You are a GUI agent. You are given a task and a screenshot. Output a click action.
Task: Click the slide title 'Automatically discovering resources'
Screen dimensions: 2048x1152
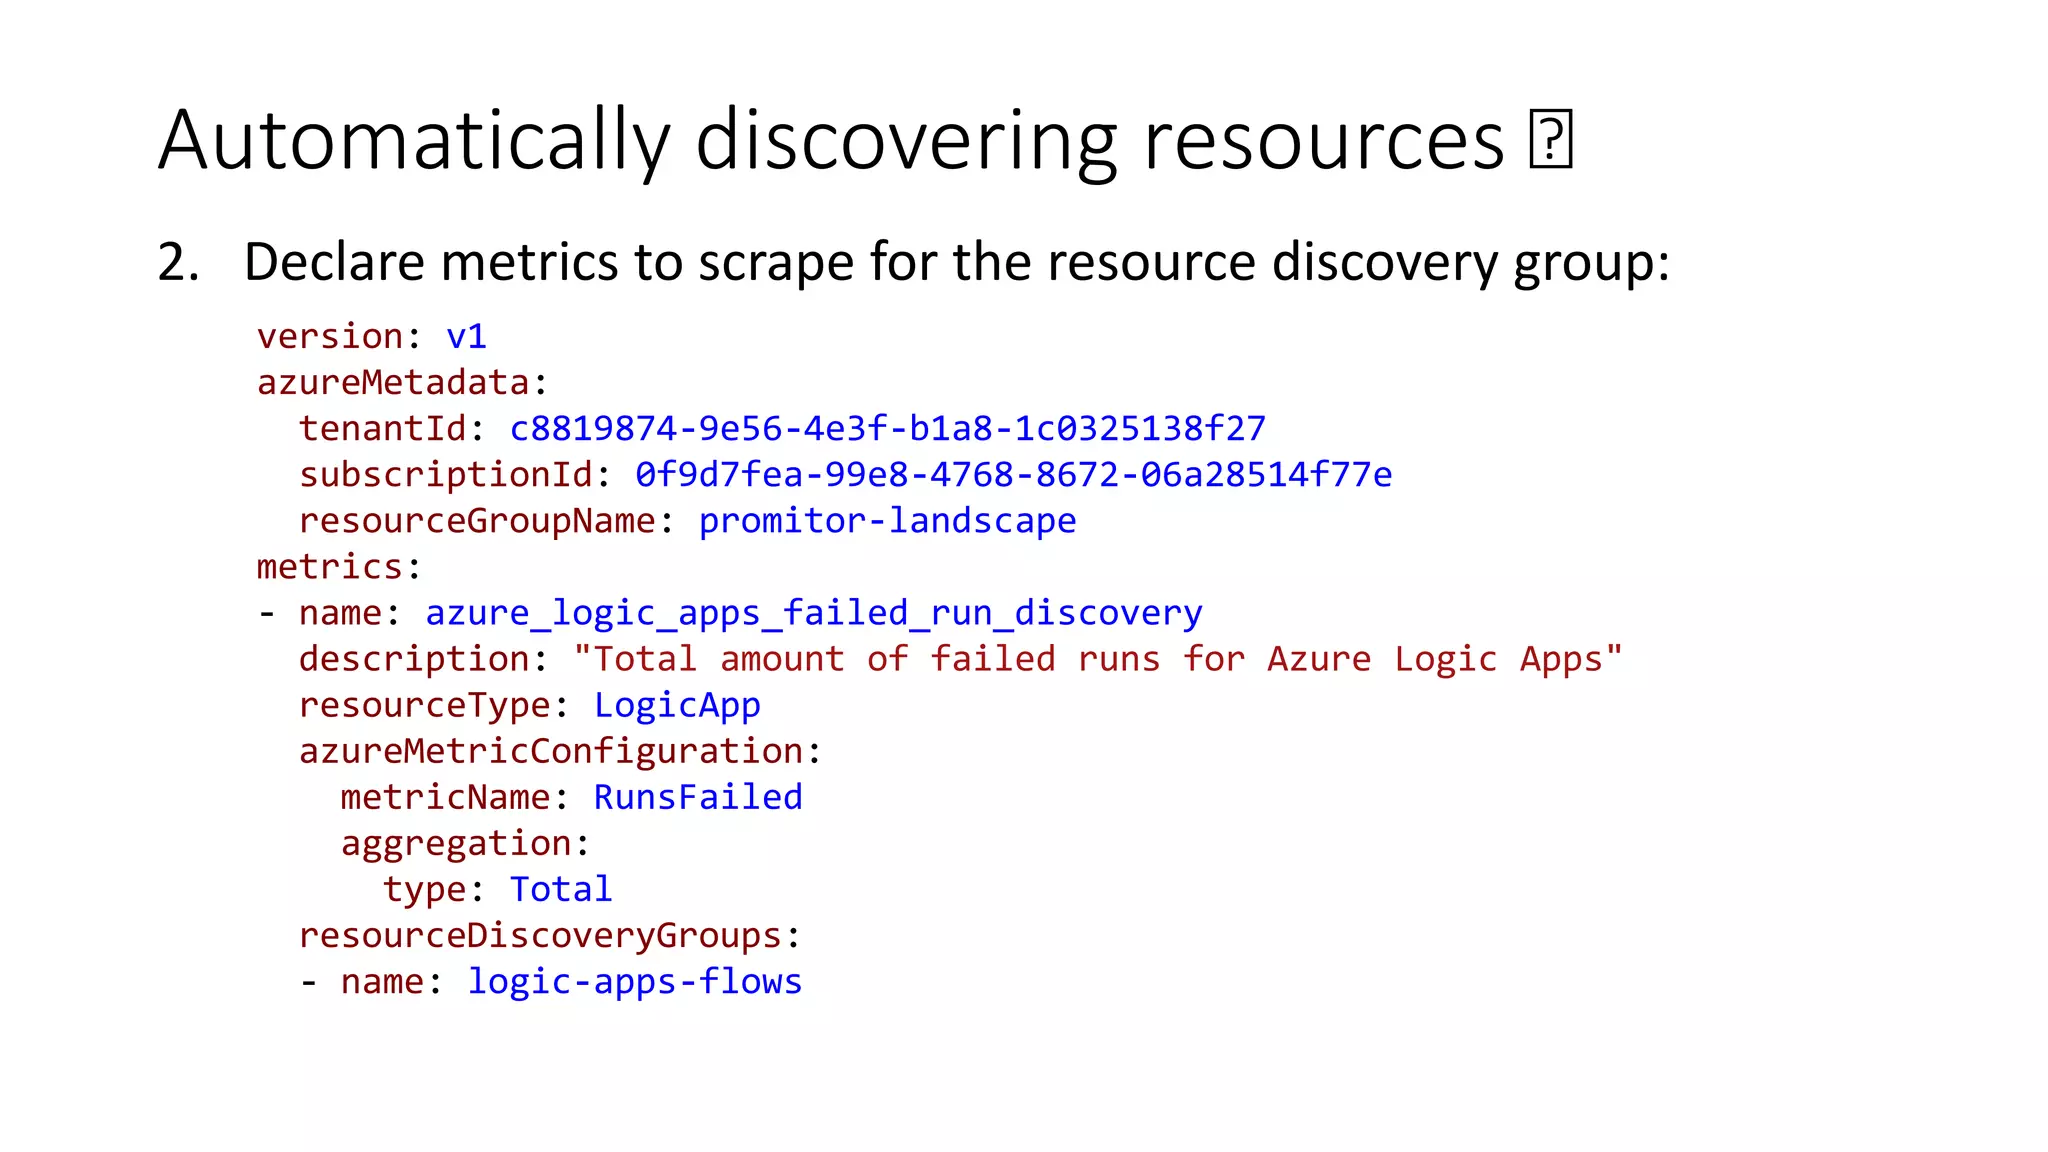click(831, 140)
